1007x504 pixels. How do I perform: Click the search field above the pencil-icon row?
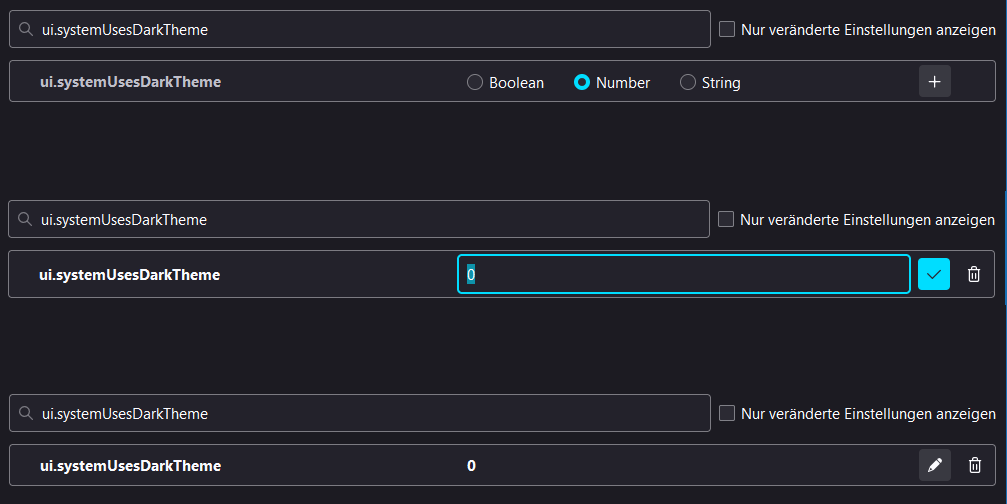370,413
